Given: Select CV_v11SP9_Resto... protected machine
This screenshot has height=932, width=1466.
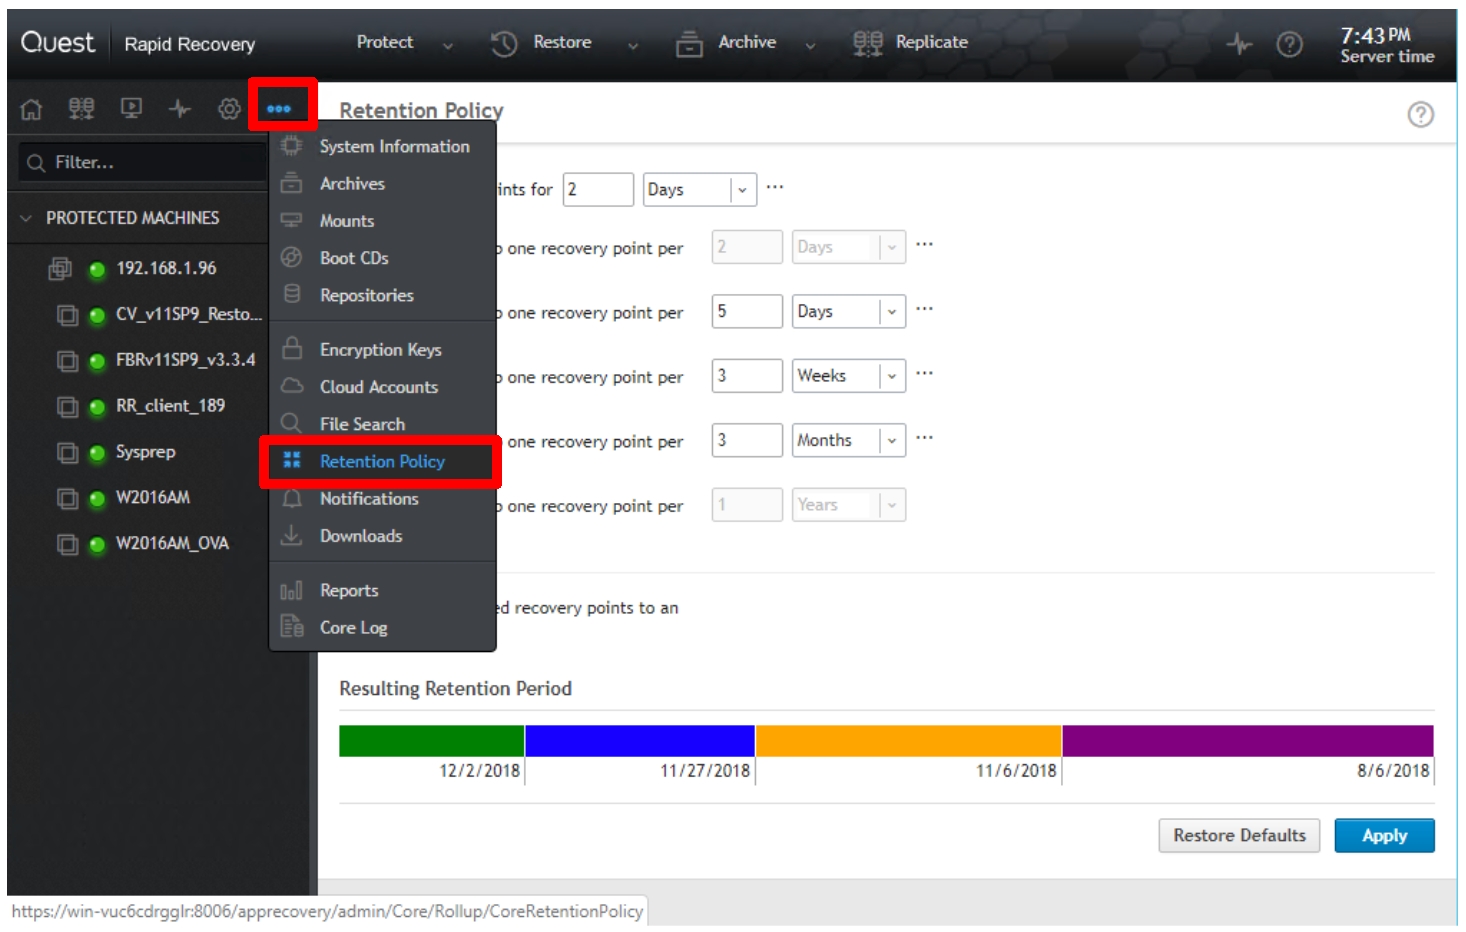Looking at the screenshot, I should point(189,314).
